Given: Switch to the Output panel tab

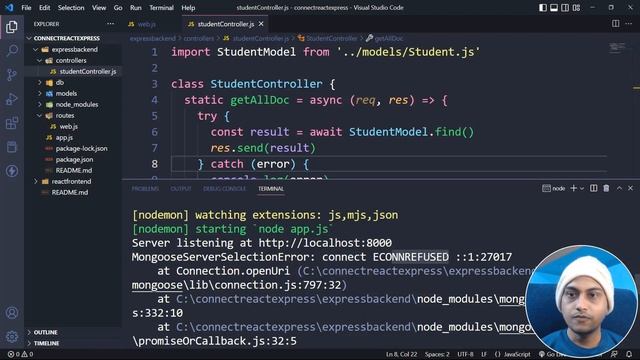Looking at the screenshot, I should (x=181, y=189).
